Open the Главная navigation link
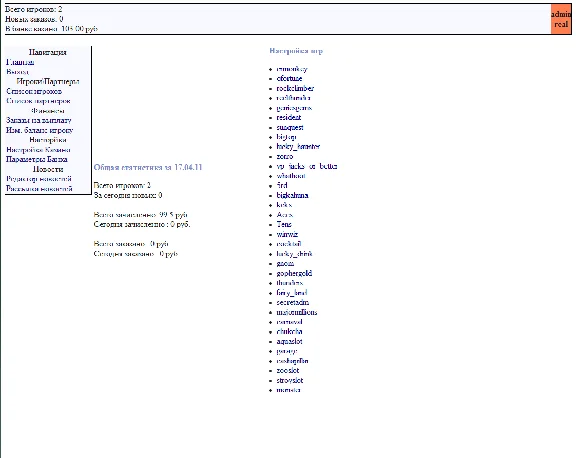The image size is (576, 458). (20, 62)
